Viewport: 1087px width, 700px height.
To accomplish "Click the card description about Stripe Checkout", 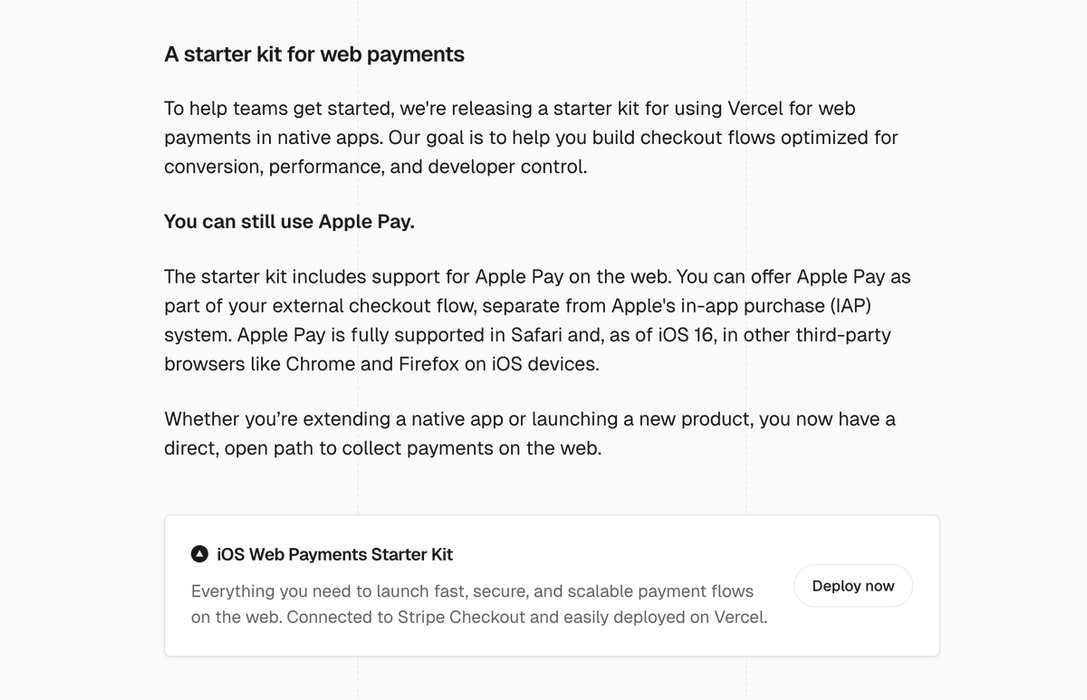I will [x=478, y=604].
